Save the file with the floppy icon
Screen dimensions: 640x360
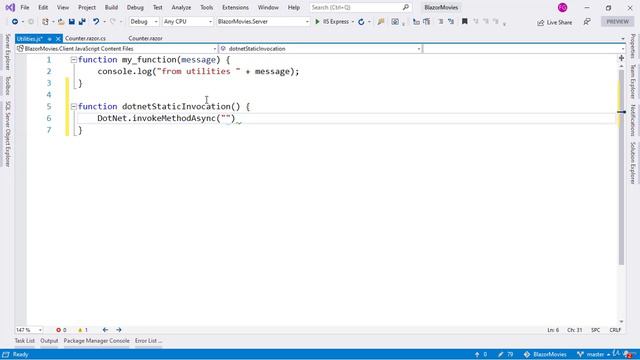71,22
